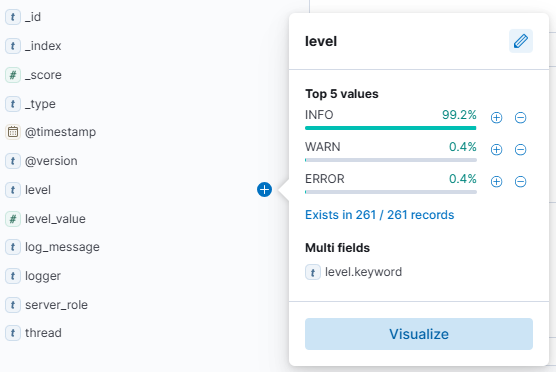
Task: Click the _type field type icon
Action: pyautogui.click(x=13, y=104)
